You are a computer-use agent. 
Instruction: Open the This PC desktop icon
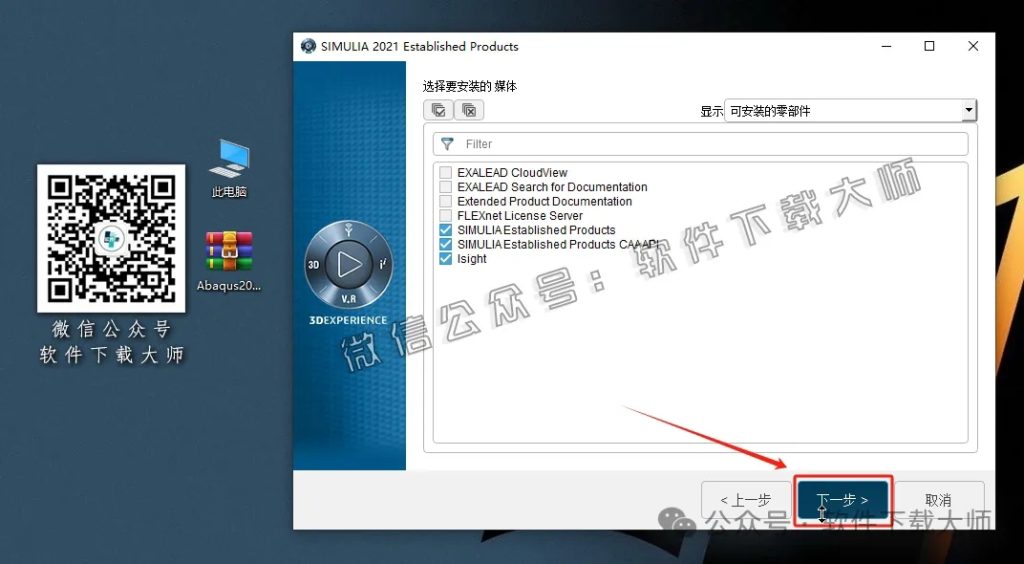tap(229, 168)
